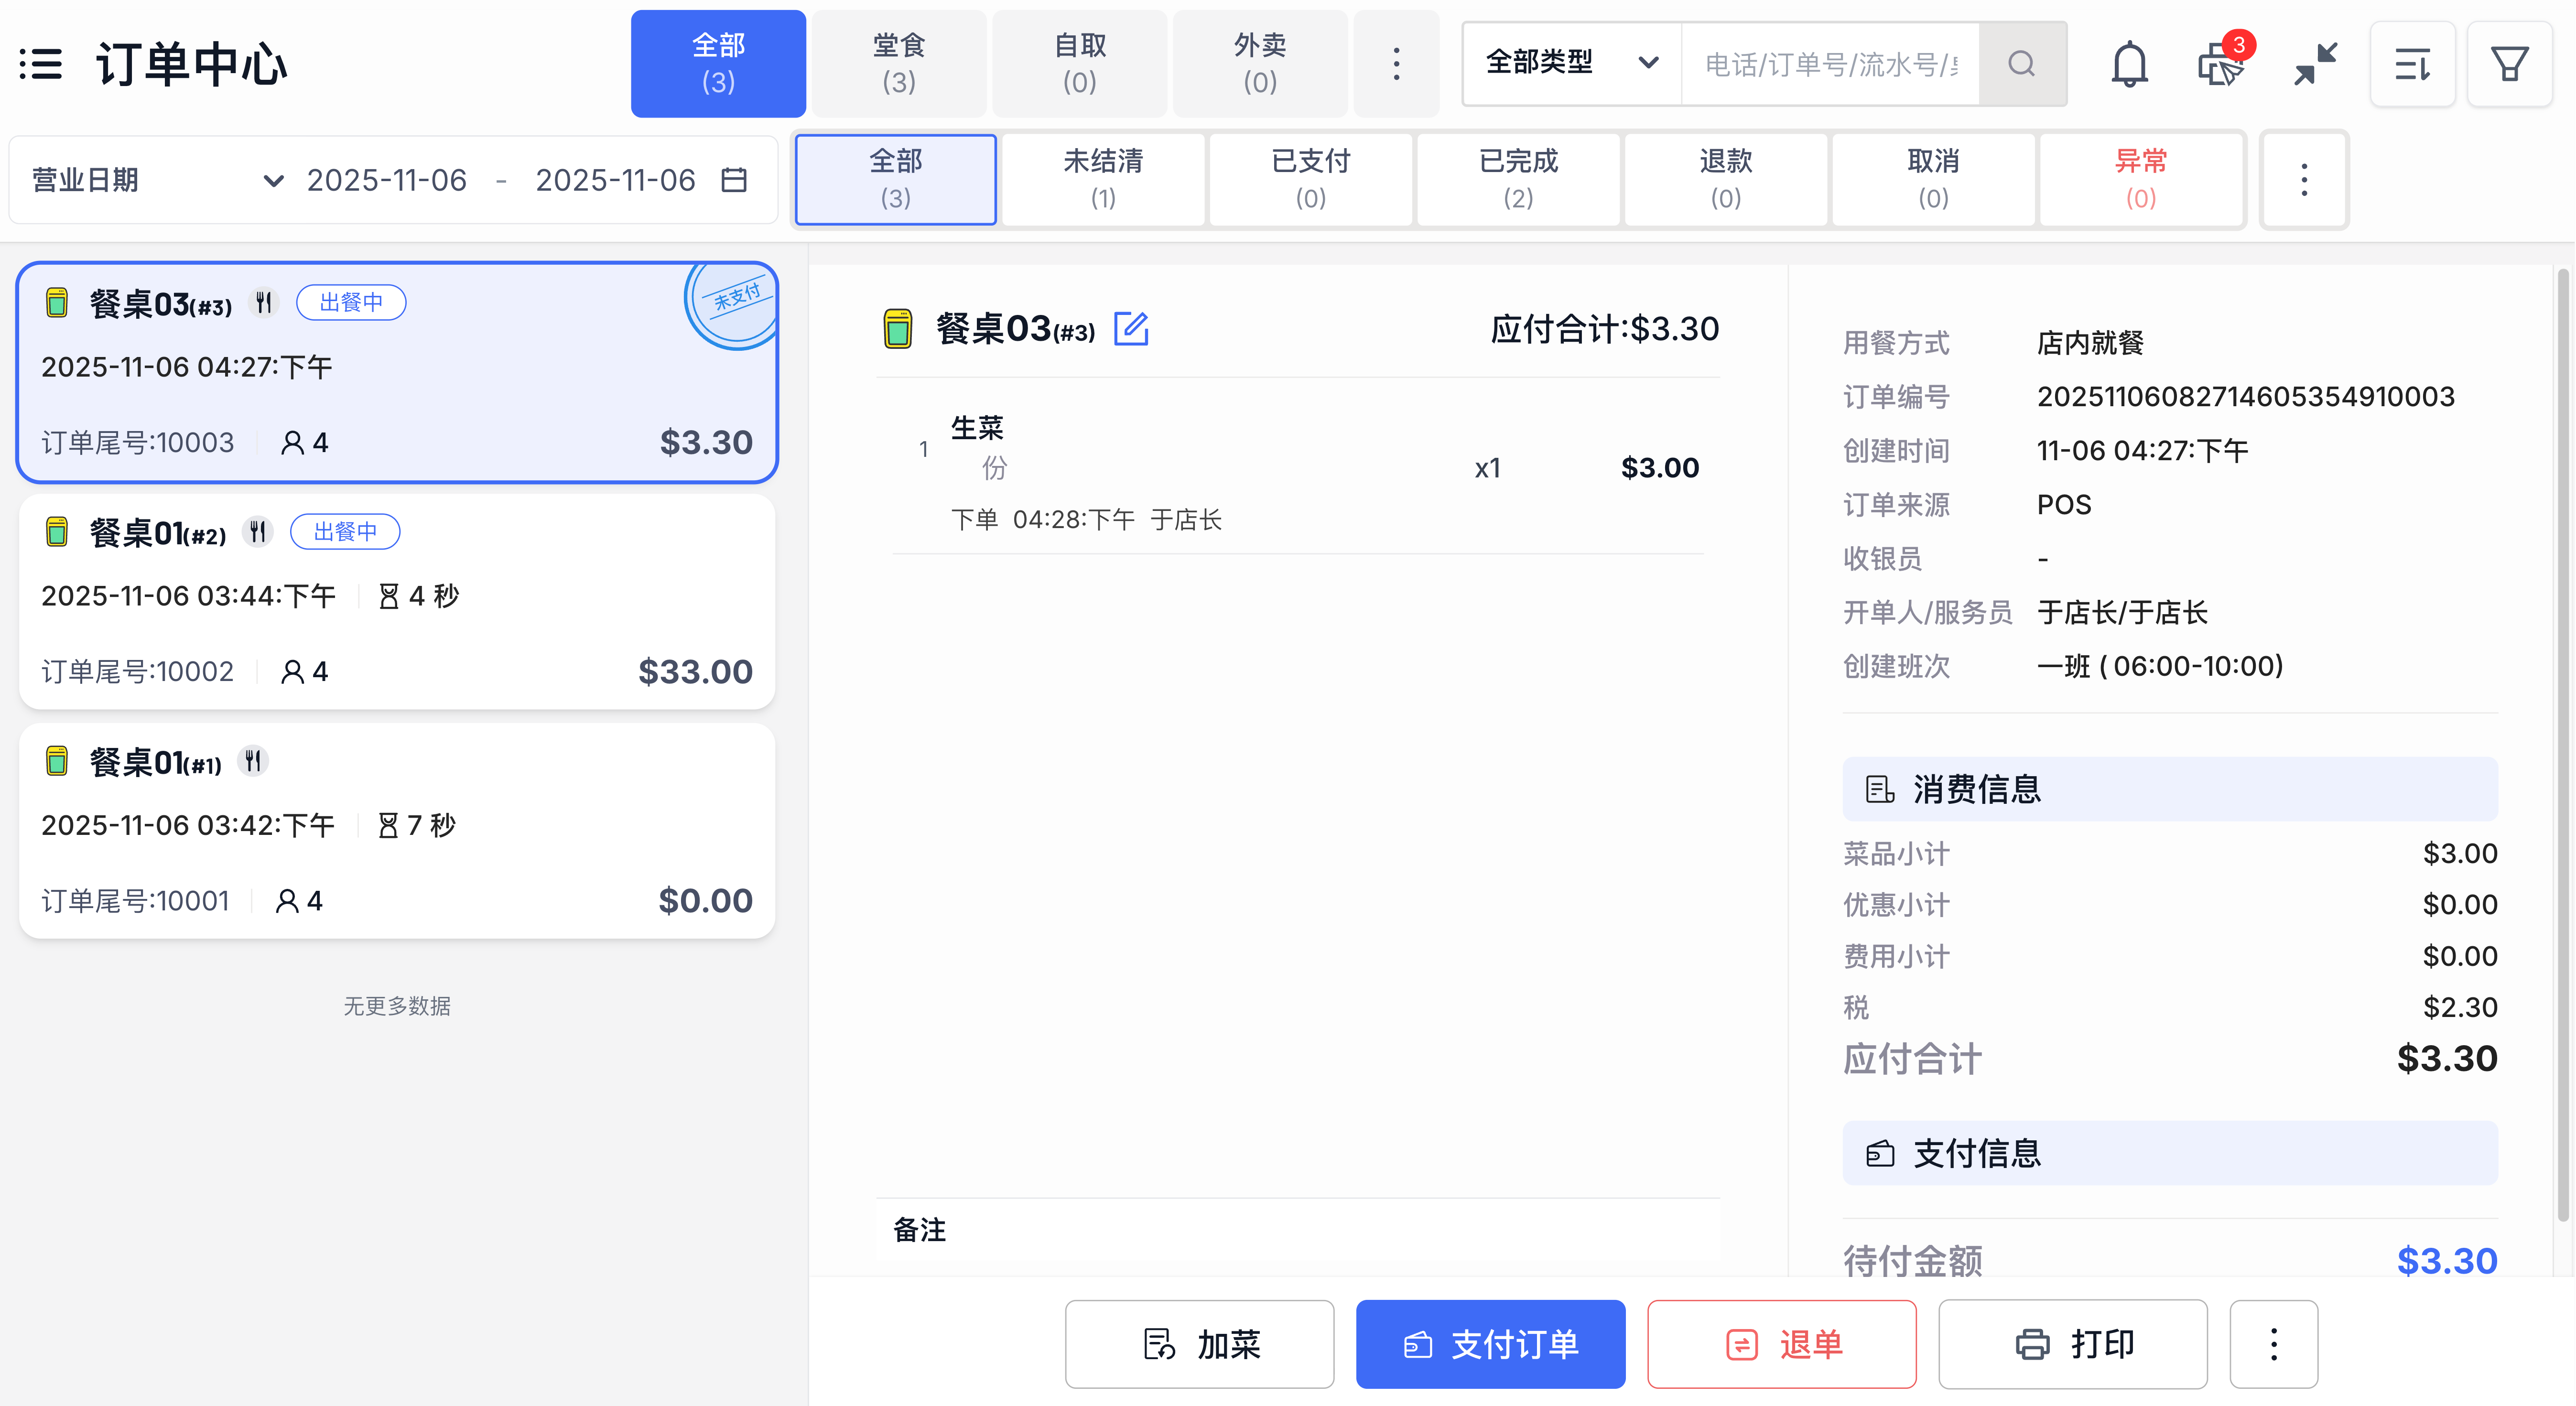Click the 支付订单 button

click(1490, 1344)
